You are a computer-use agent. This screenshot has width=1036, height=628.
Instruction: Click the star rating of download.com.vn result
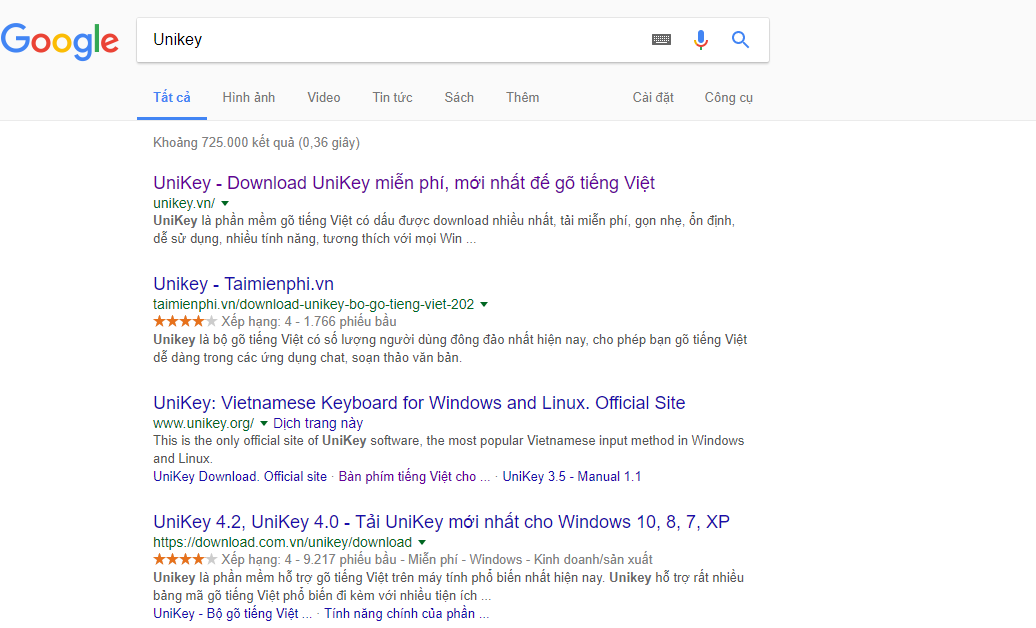pos(185,559)
